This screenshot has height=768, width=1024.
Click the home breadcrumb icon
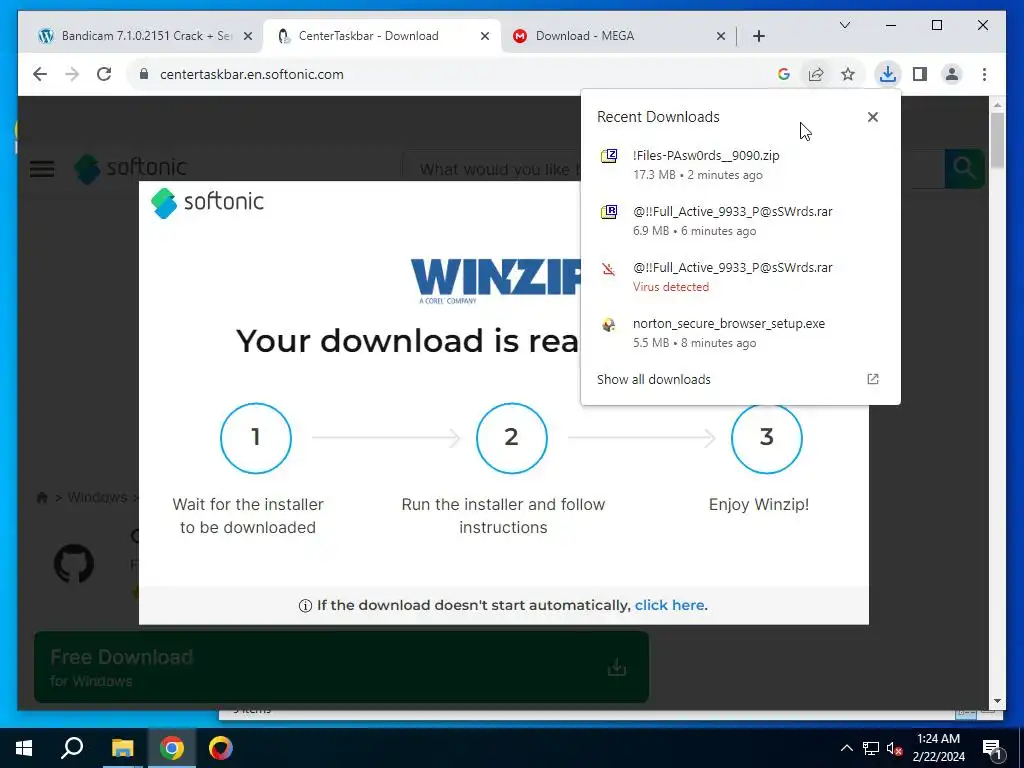(42, 498)
